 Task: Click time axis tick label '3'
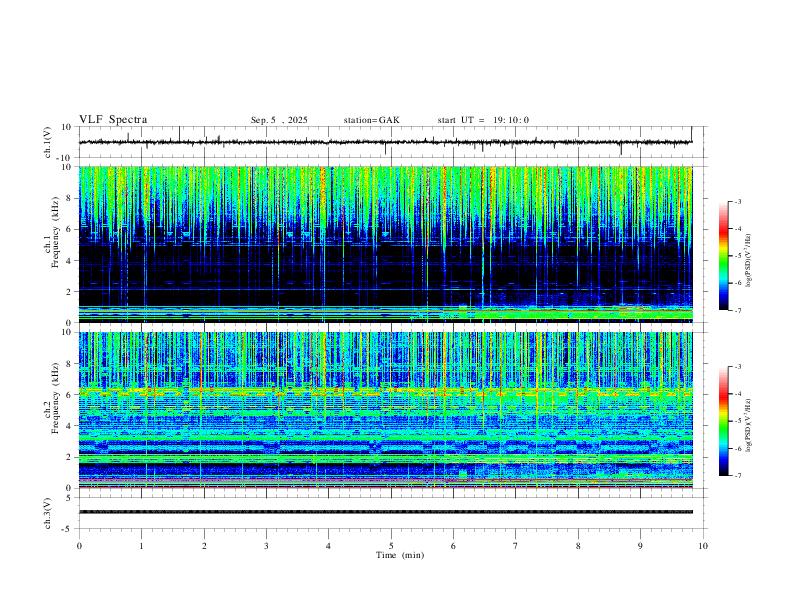pos(266,546)
